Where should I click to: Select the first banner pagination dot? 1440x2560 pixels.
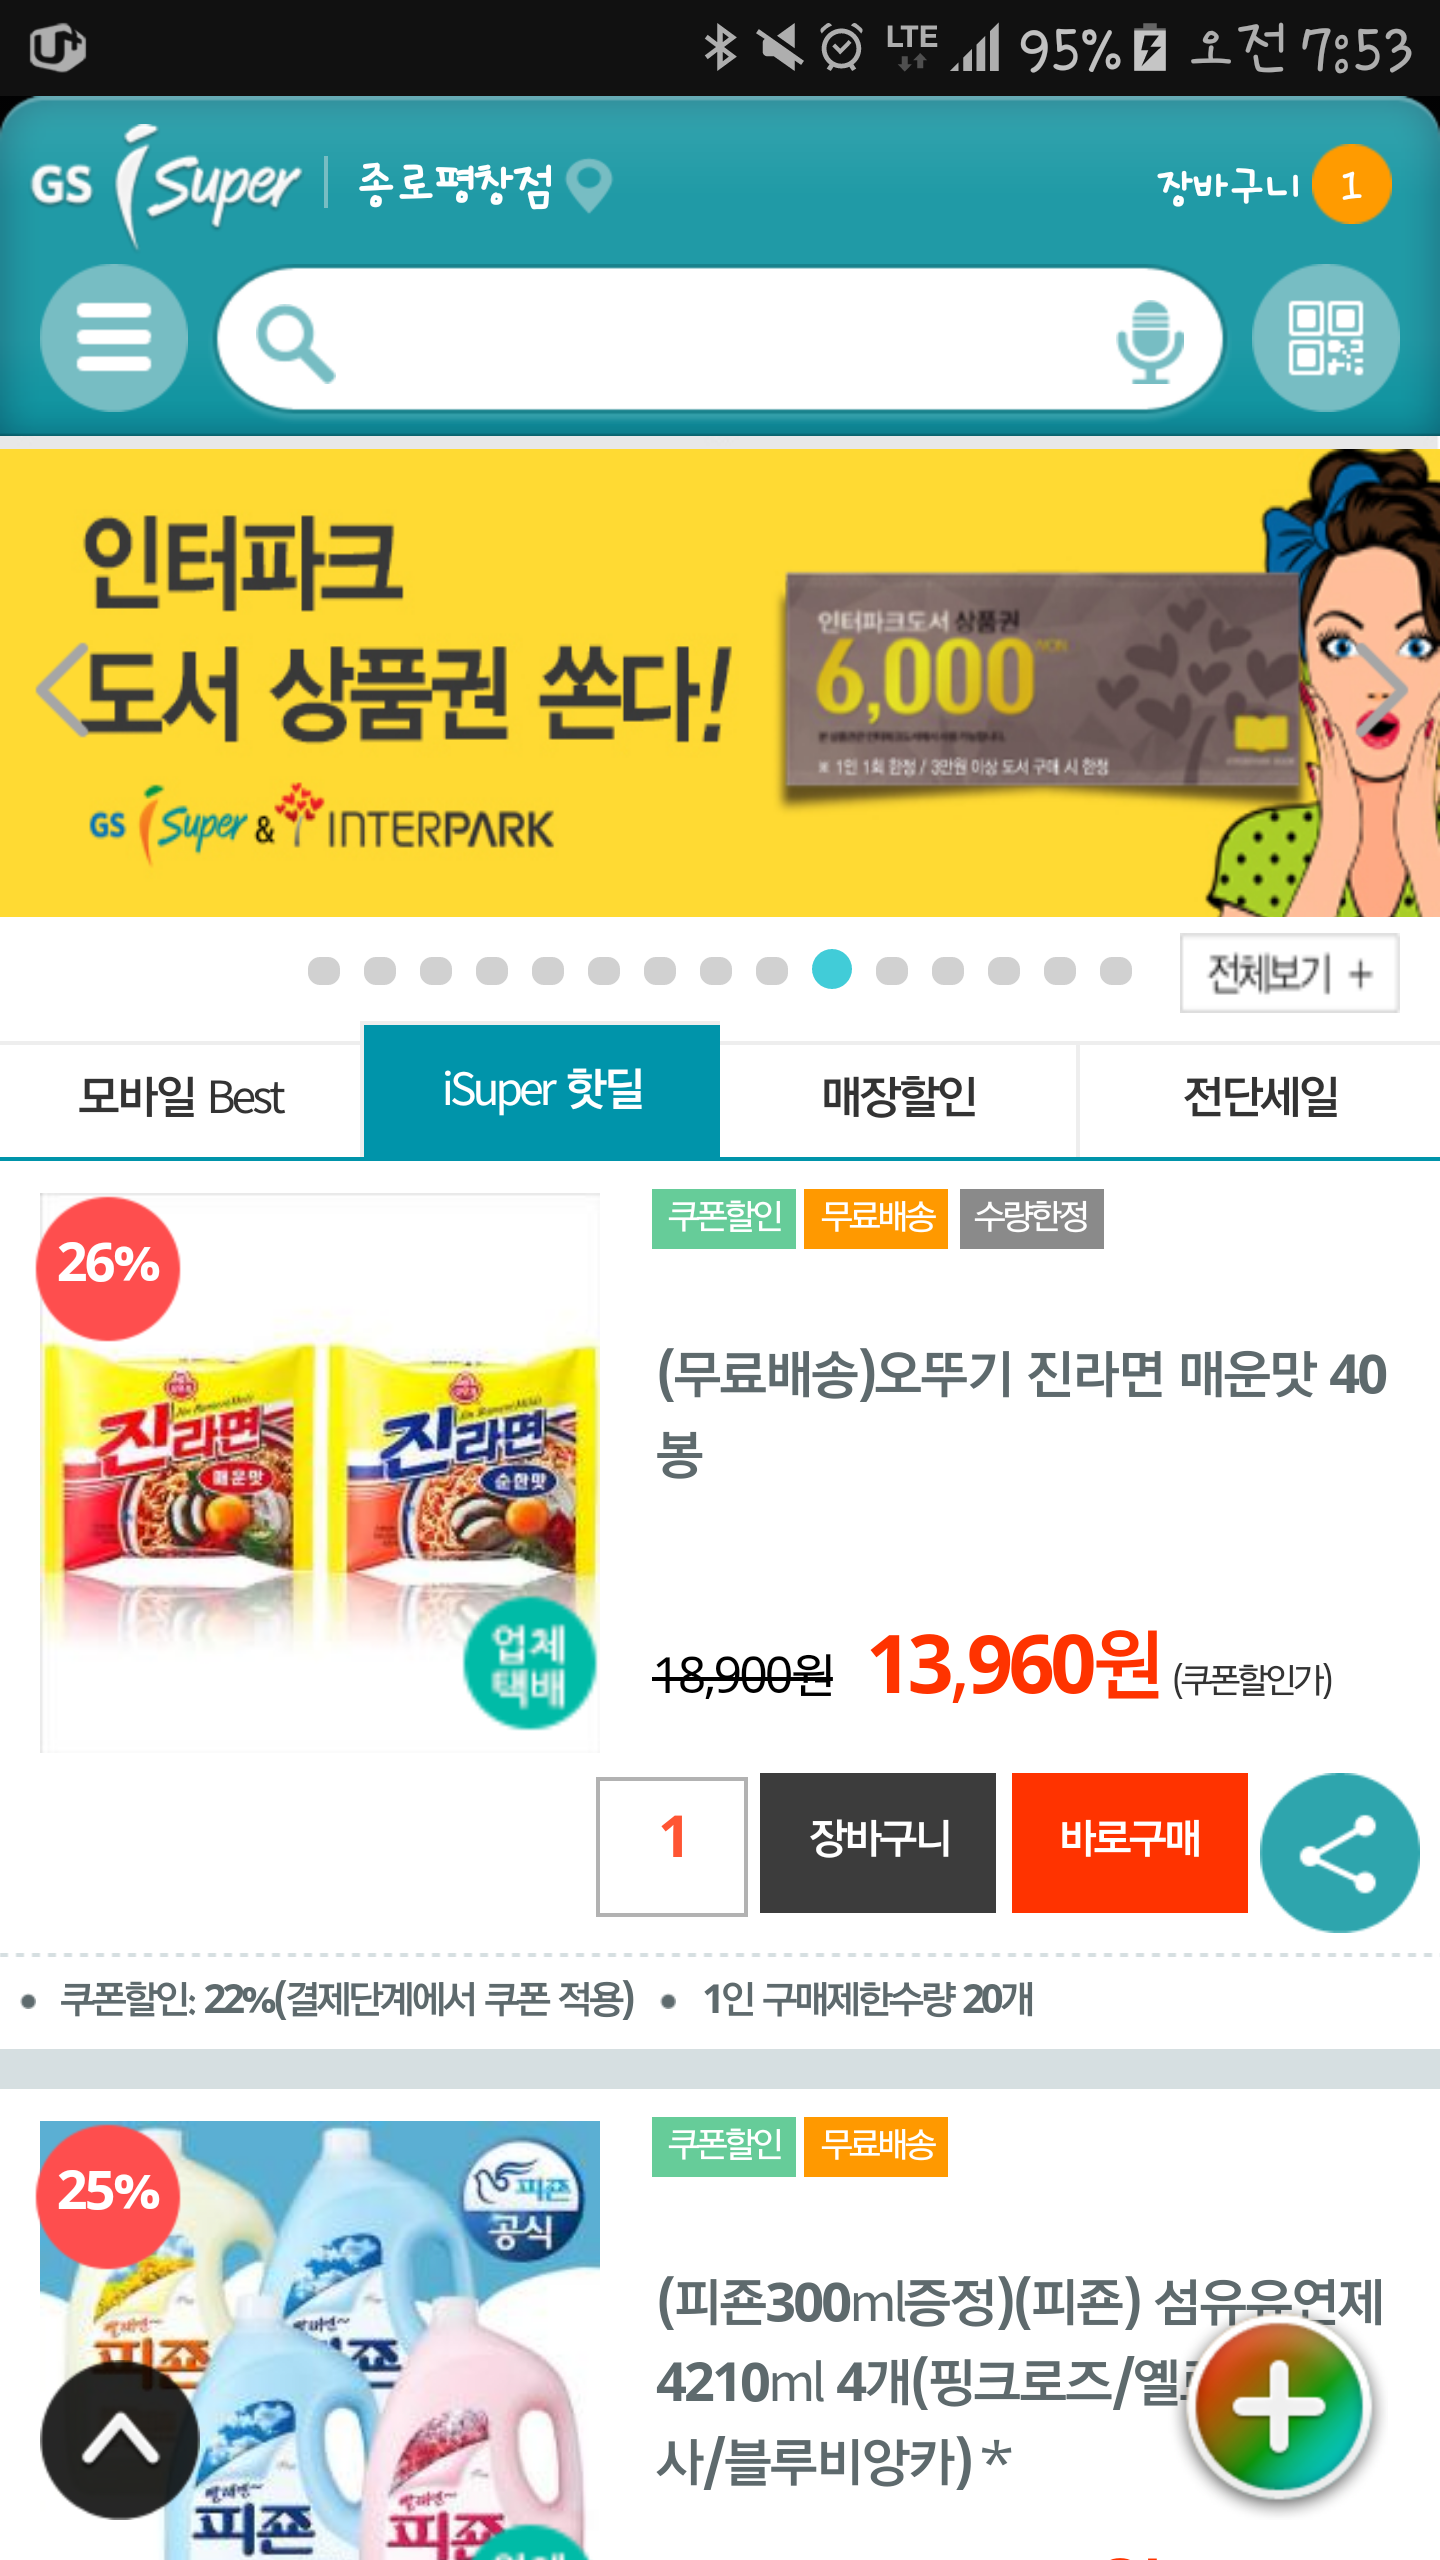click(324, 970)
